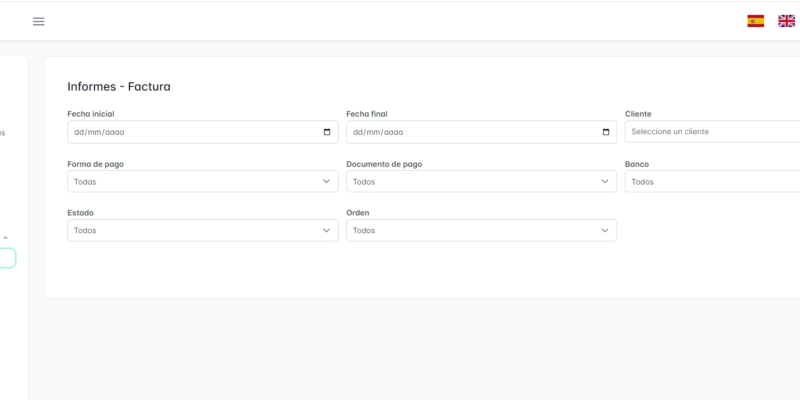Click the Forma de pago label
Image resolution: width=800 pixels, height=400 pixels.
pos(95,164)
